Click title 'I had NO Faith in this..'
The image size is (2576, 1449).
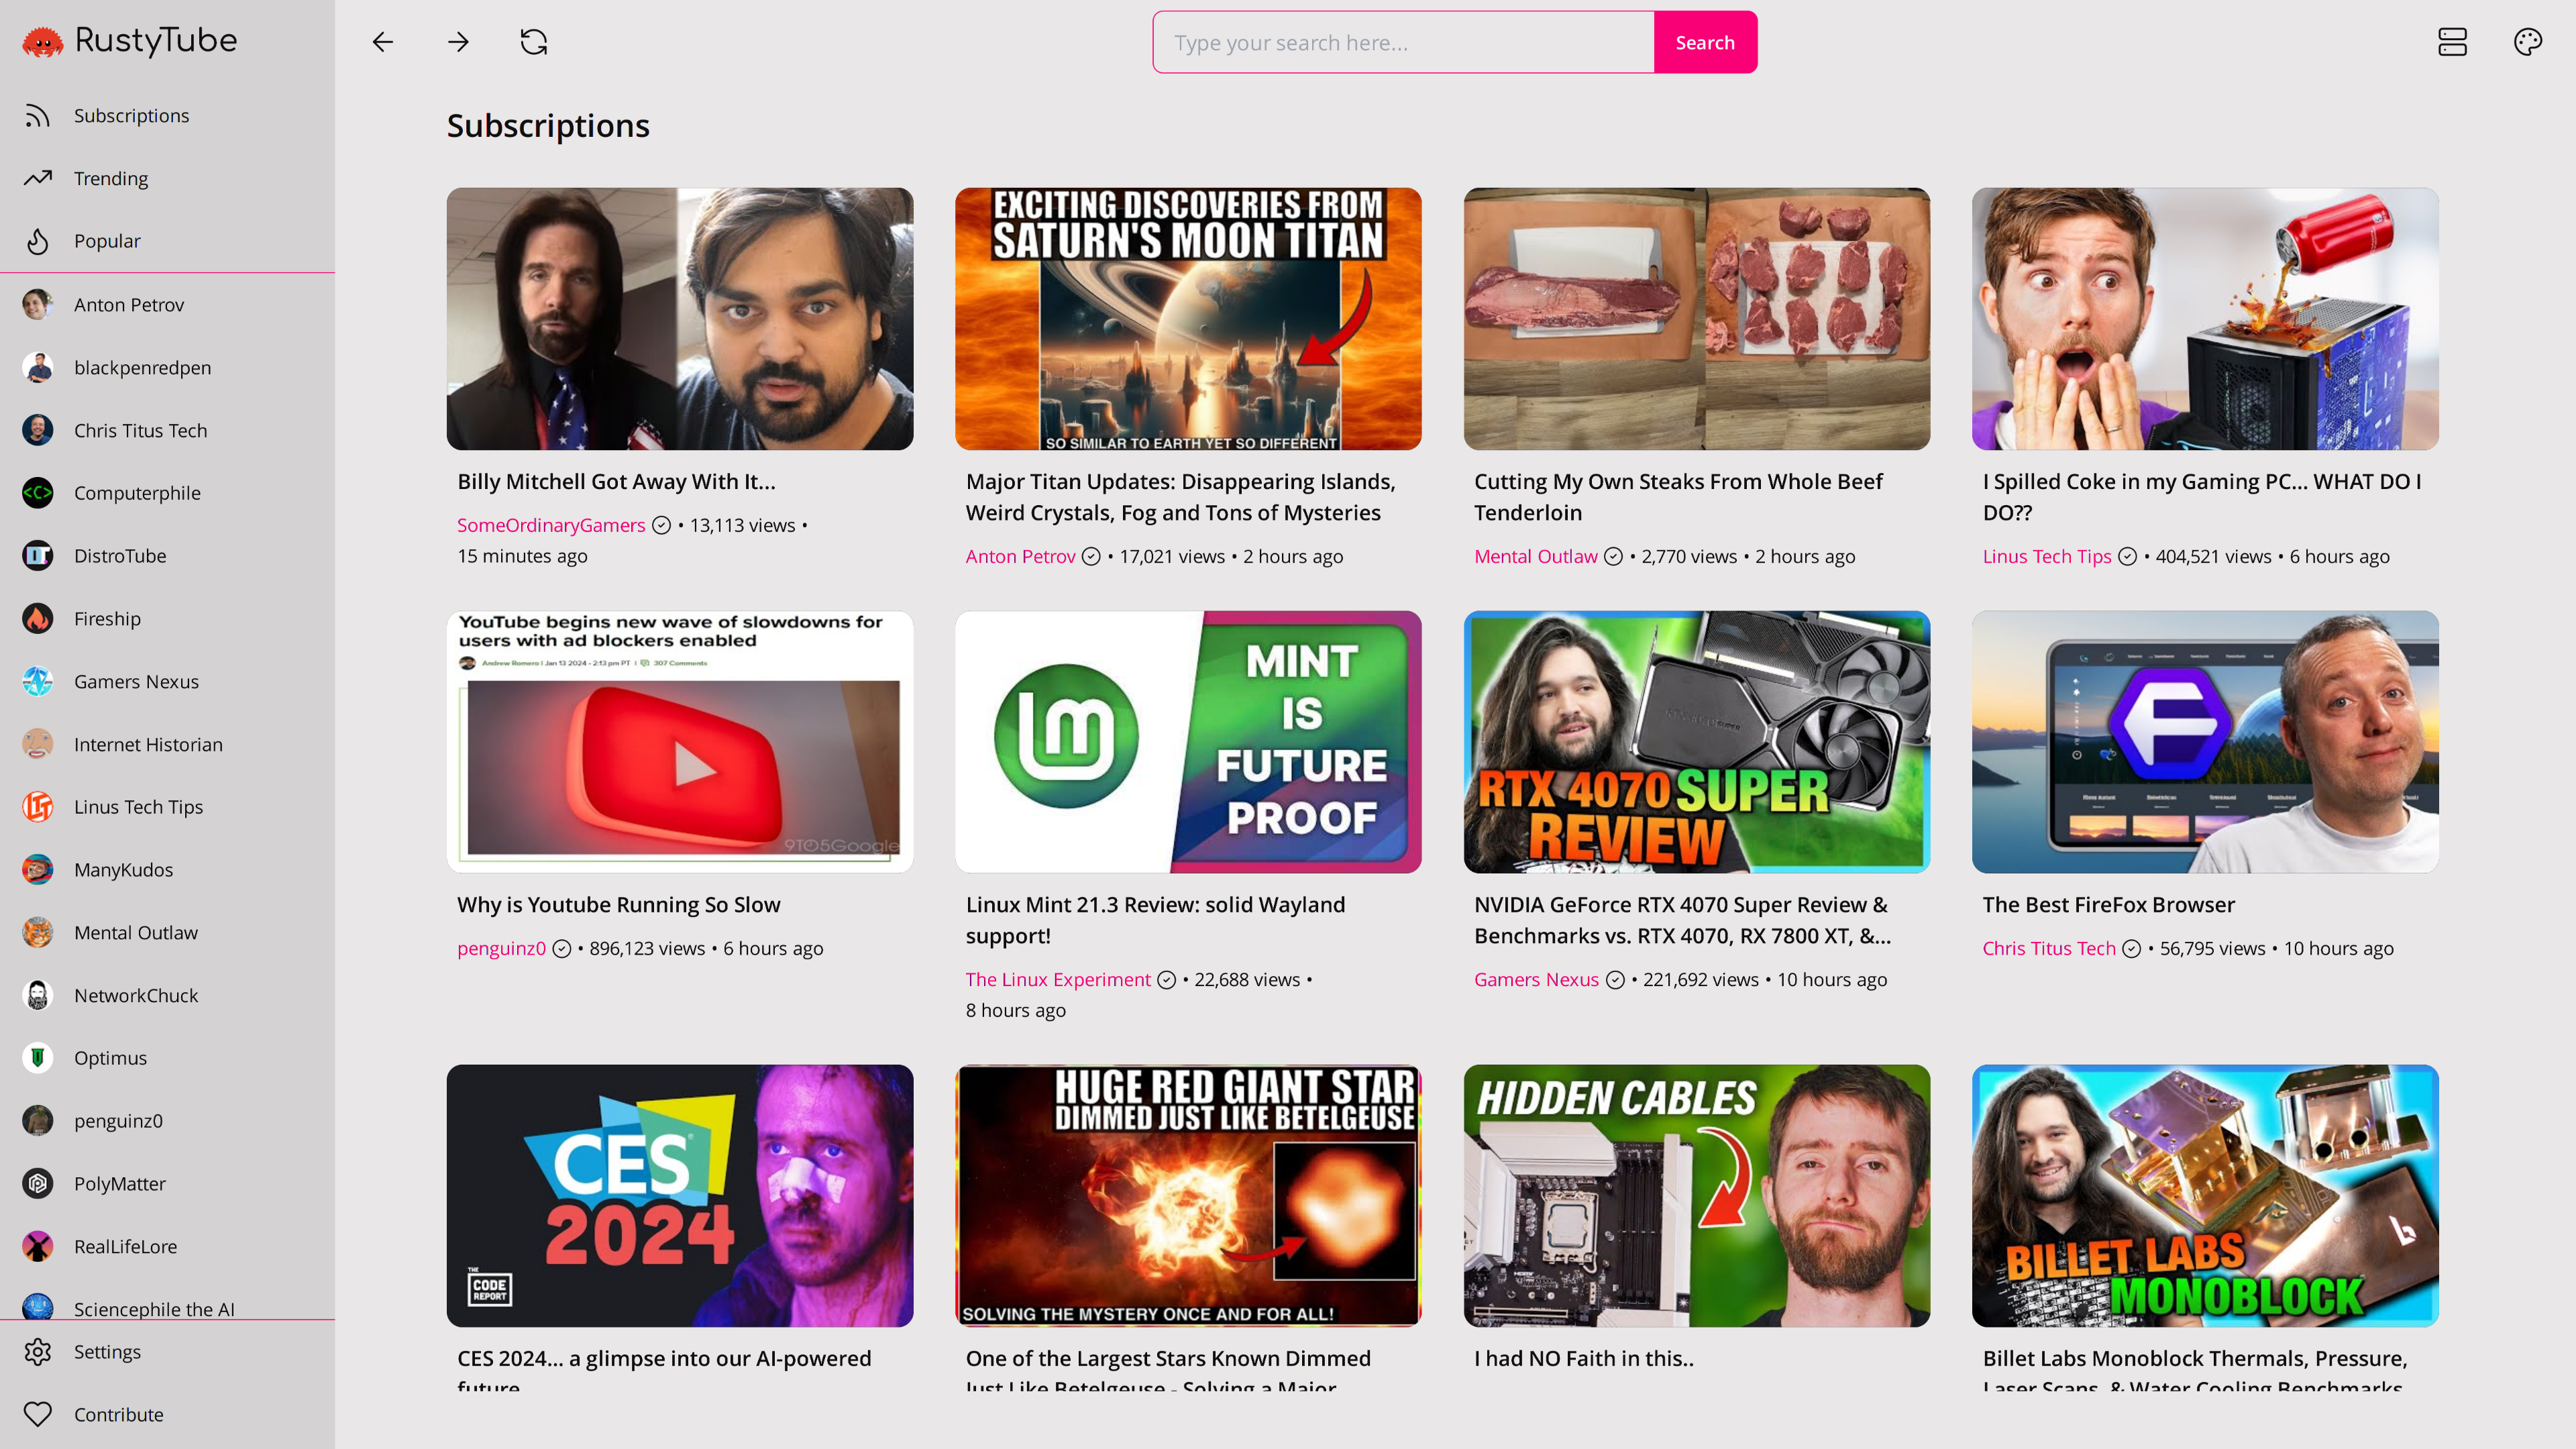click(1584, 1358)
